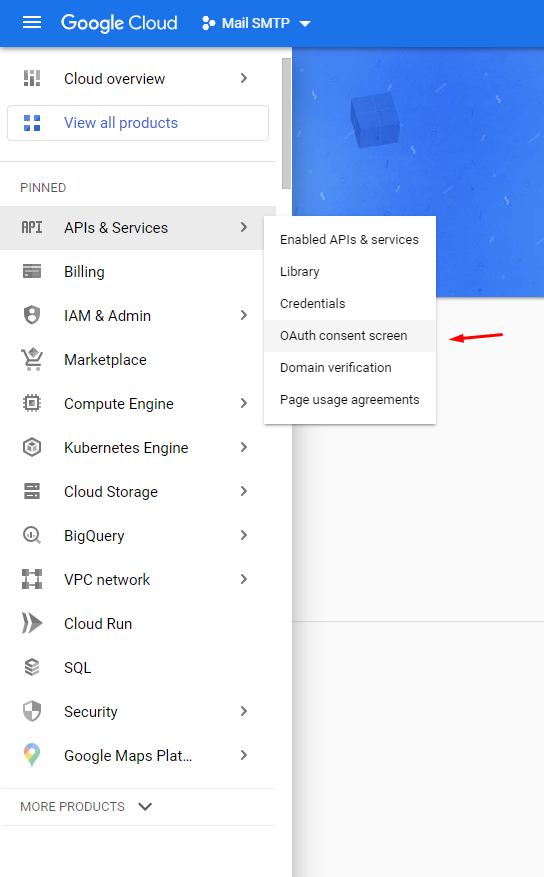Expand the MORE PRODUCTS section
Viewport: 544px width, 877px height.
pyautogui.click(x=86, y=807)
